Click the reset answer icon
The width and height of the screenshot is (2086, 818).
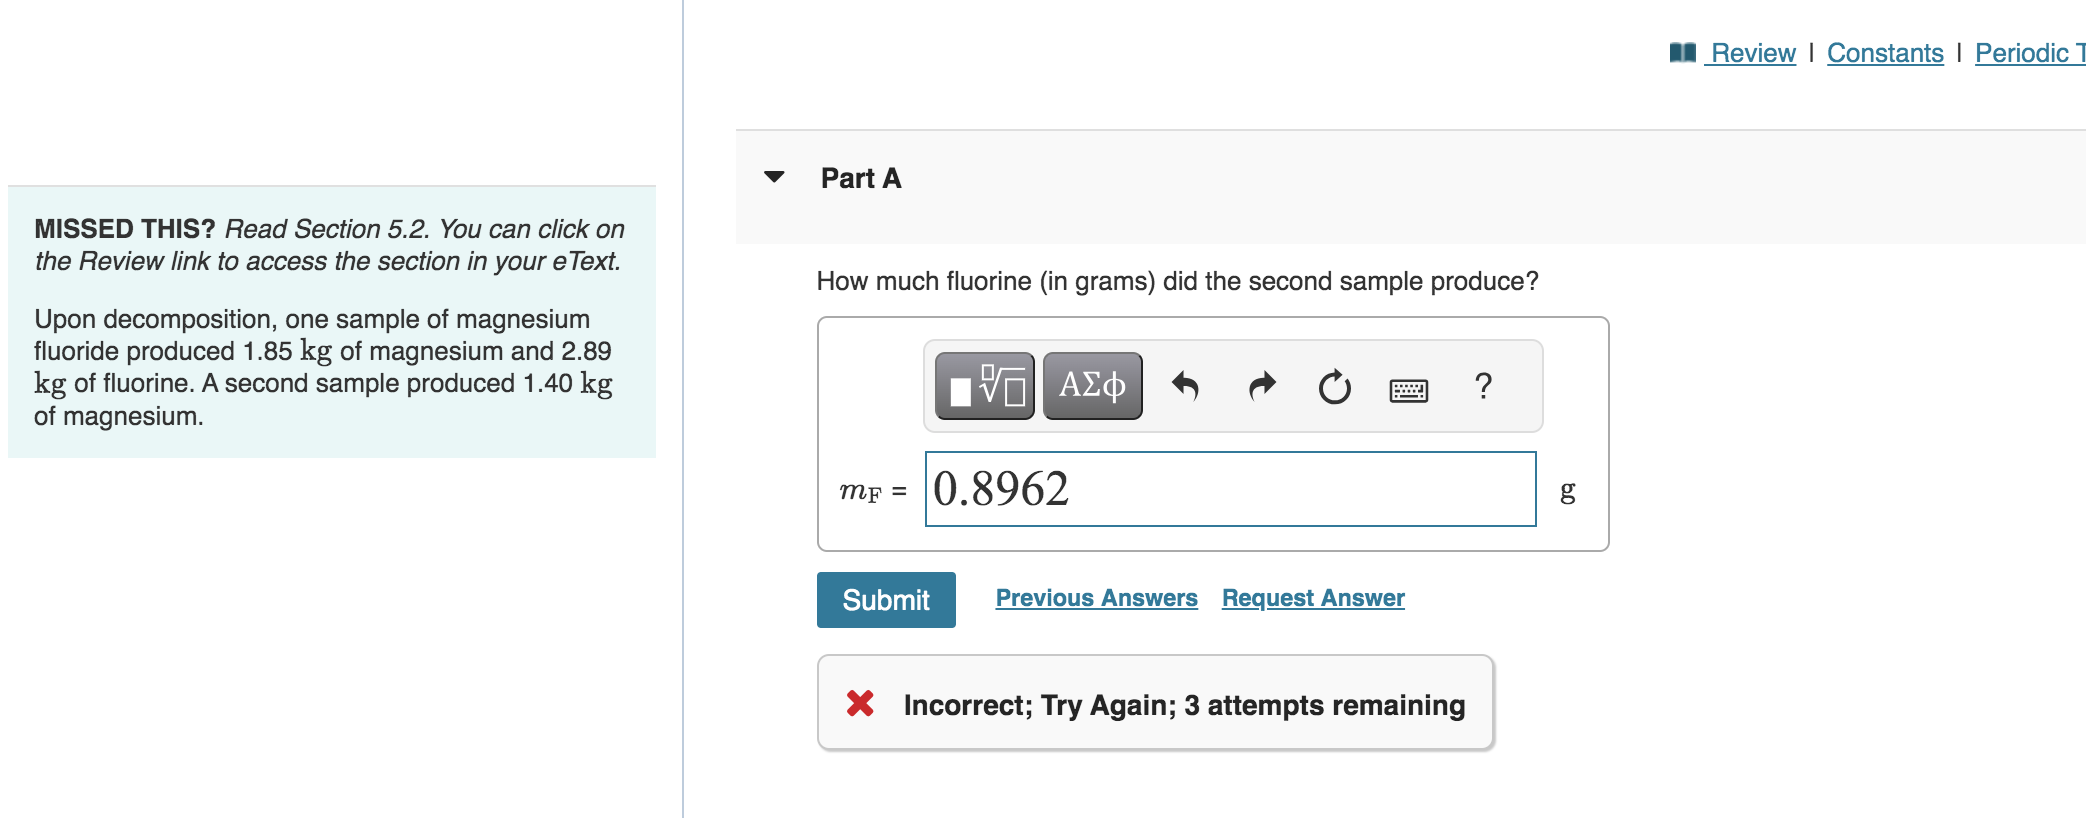coord(1334,388)
